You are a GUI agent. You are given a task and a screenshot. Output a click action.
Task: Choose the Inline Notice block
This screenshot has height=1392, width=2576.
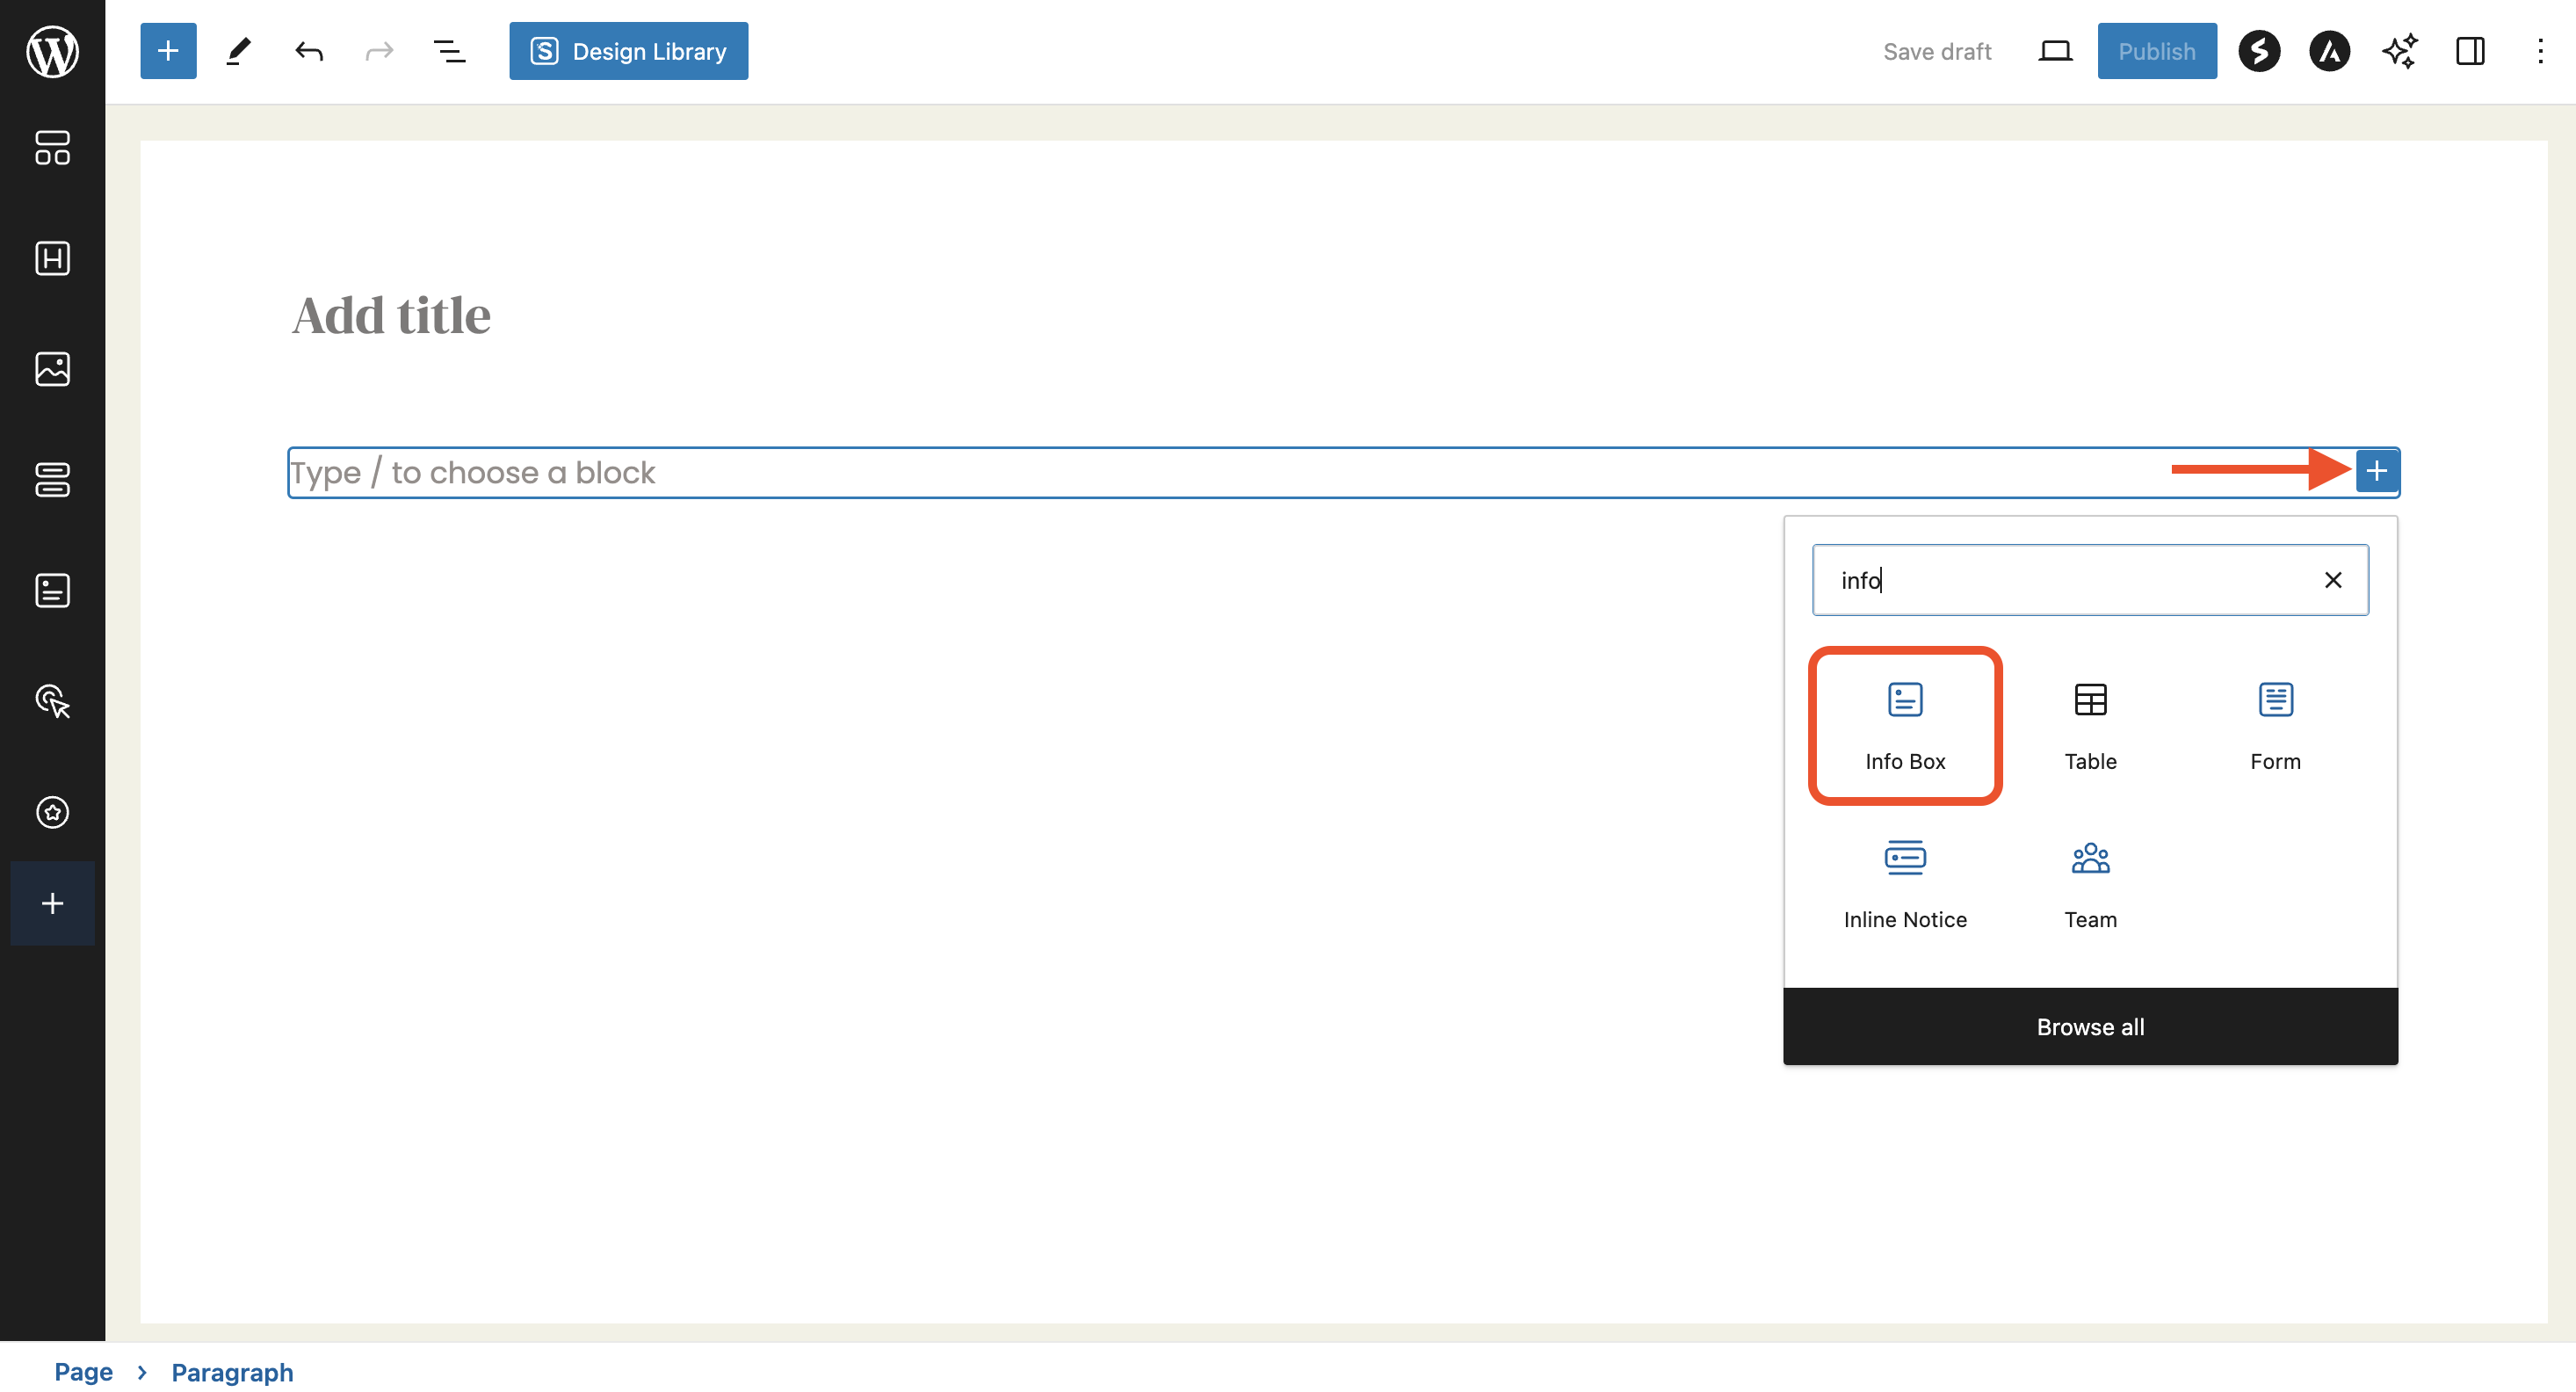coord(1905,884)
